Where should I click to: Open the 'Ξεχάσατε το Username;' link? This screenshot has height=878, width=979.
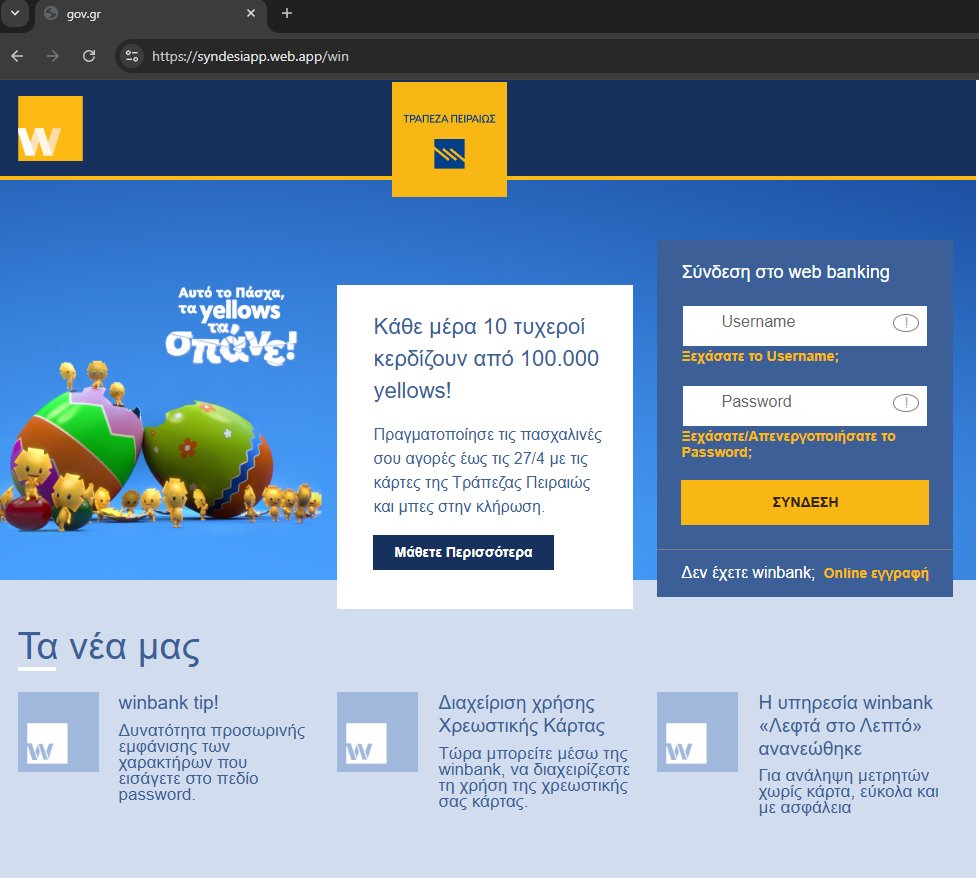pyautogui.click(x=760, y=356)
